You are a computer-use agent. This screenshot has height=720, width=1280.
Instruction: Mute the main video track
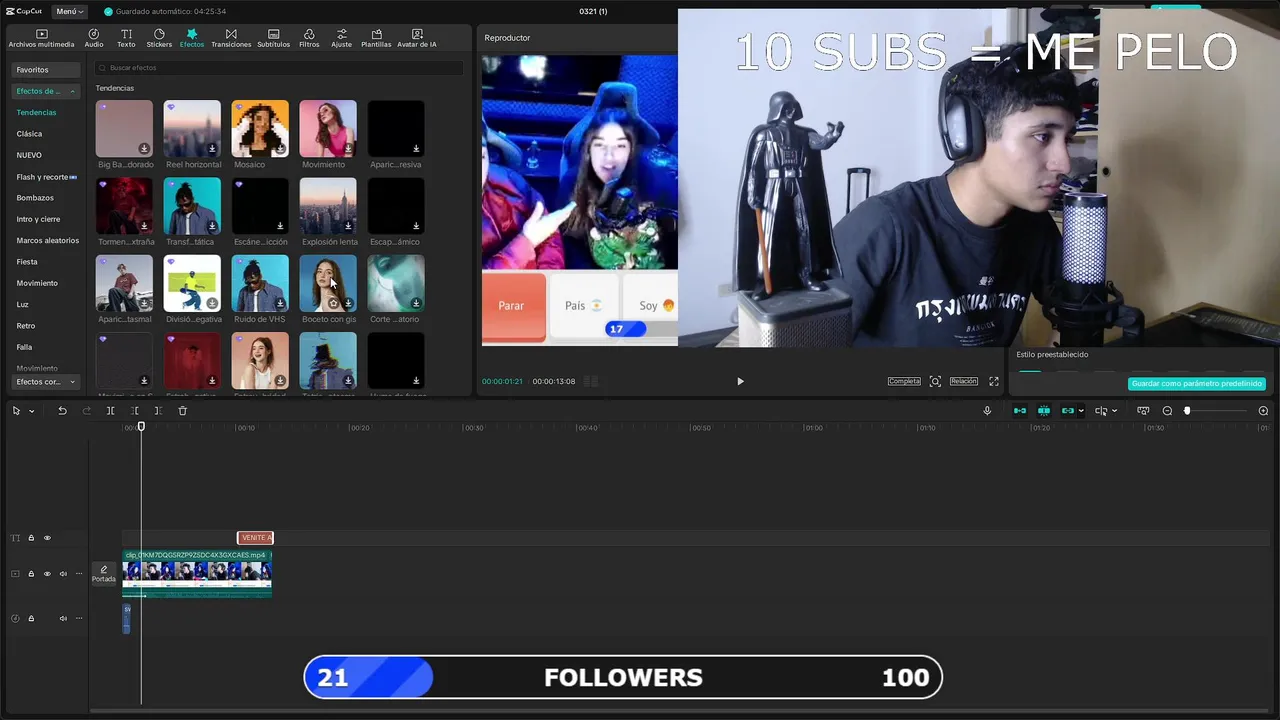click(63, 574)
